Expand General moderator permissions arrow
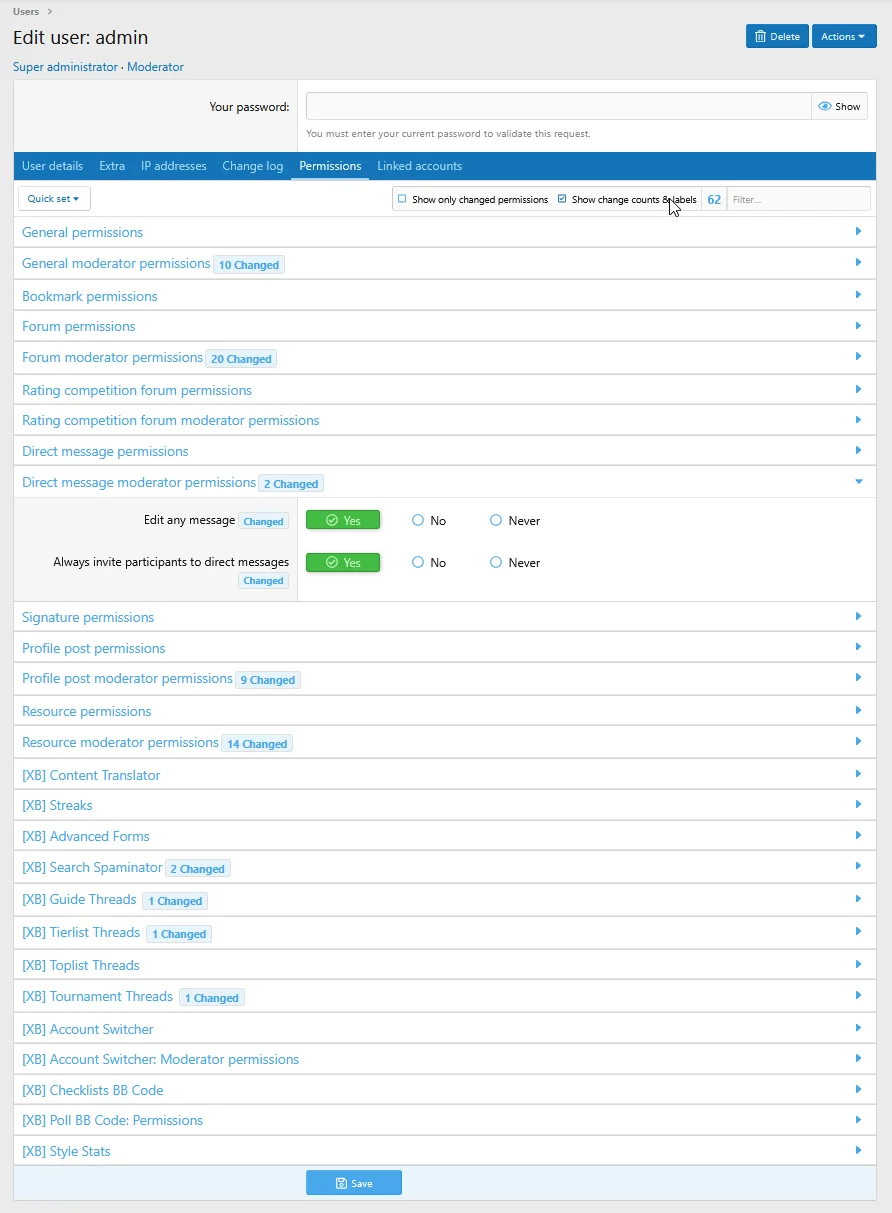 [858, 262]
